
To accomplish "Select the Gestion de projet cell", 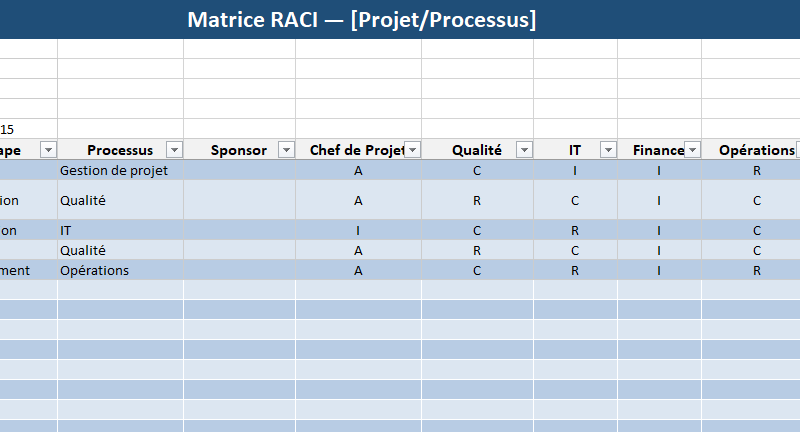I will (x=114, y=170).
